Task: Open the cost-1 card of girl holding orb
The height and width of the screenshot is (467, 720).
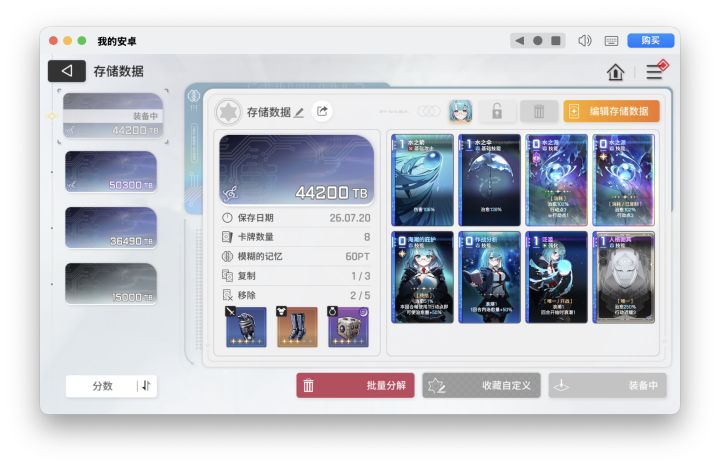Action: [557, 277]
